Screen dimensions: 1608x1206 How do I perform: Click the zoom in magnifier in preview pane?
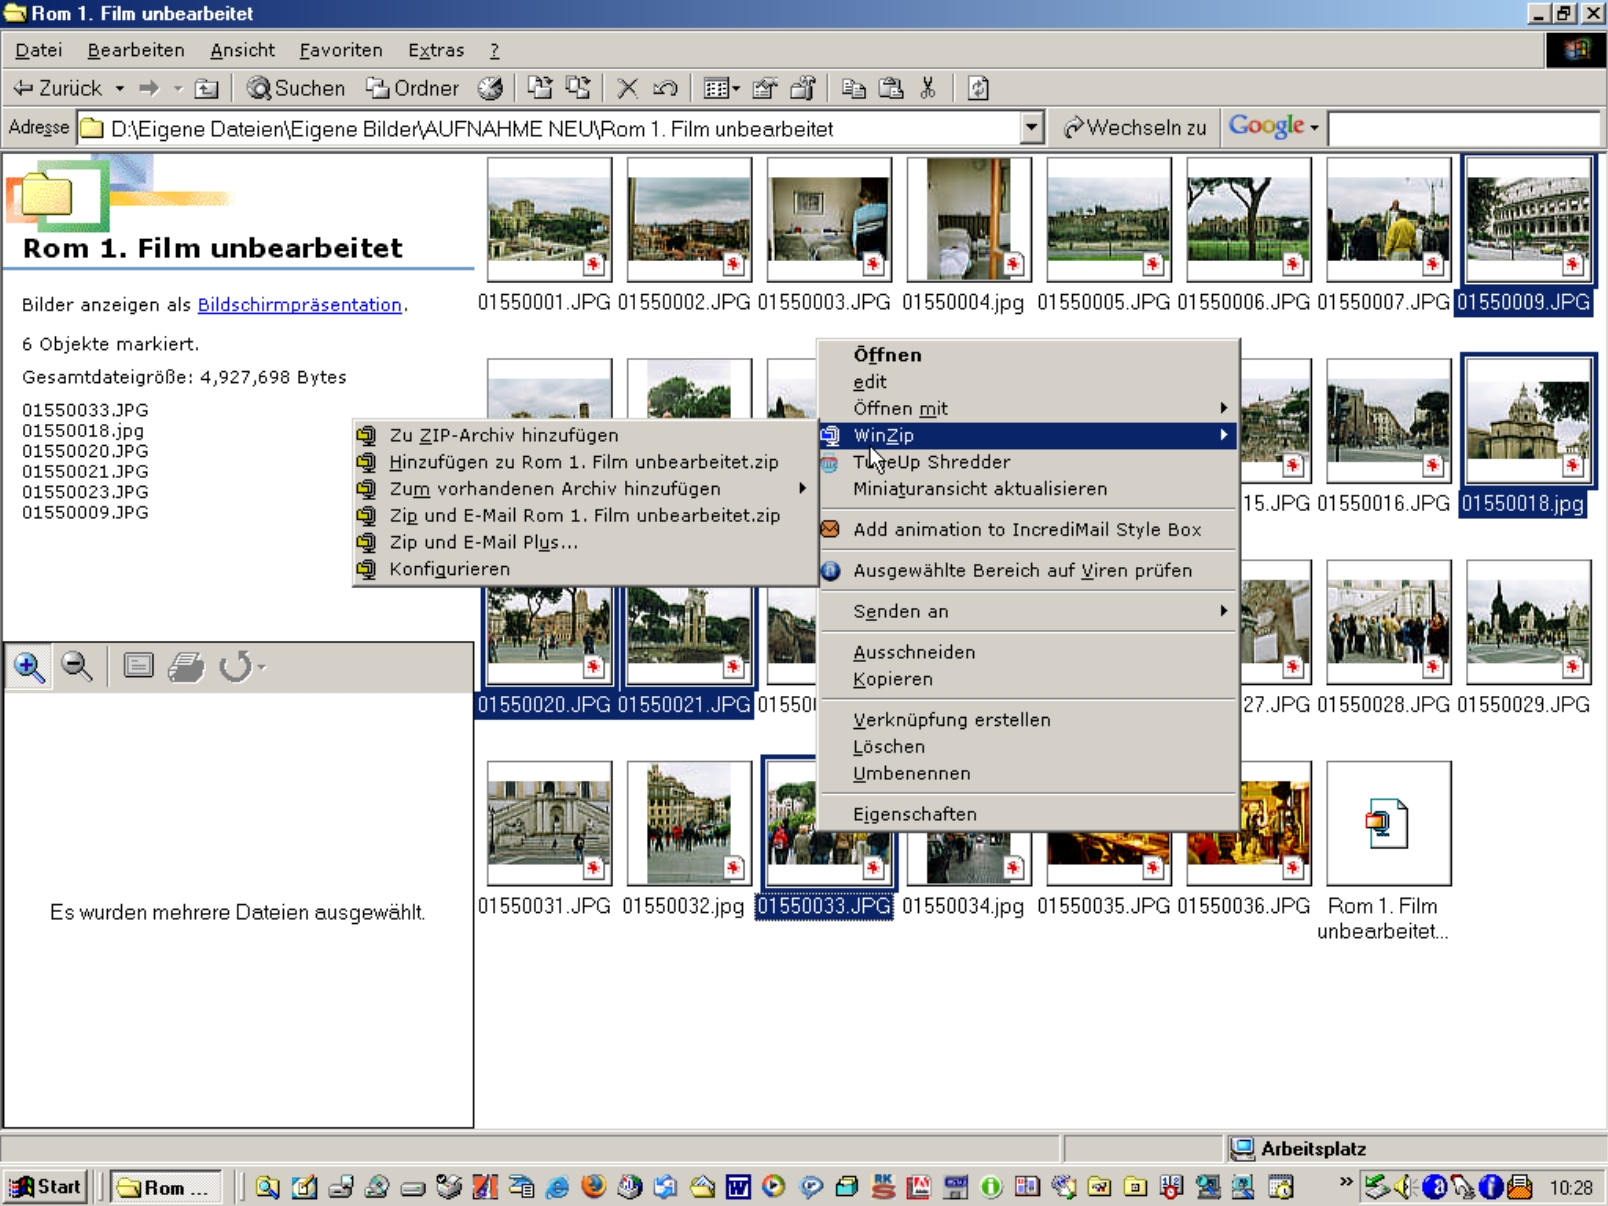pyautogui.click(x=29, y=667)
